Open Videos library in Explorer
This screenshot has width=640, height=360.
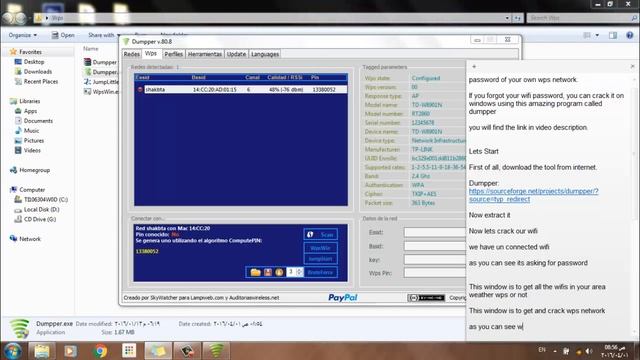point(32,150)
